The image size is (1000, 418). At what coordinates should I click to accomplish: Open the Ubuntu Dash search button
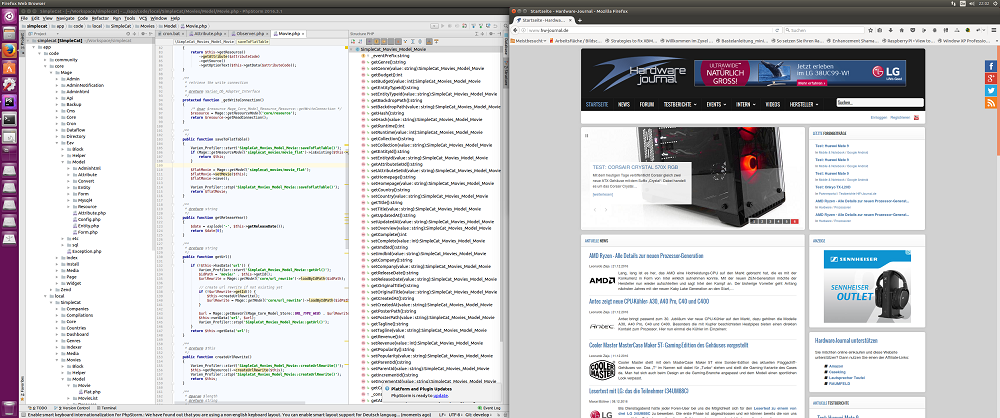(10, 16)
